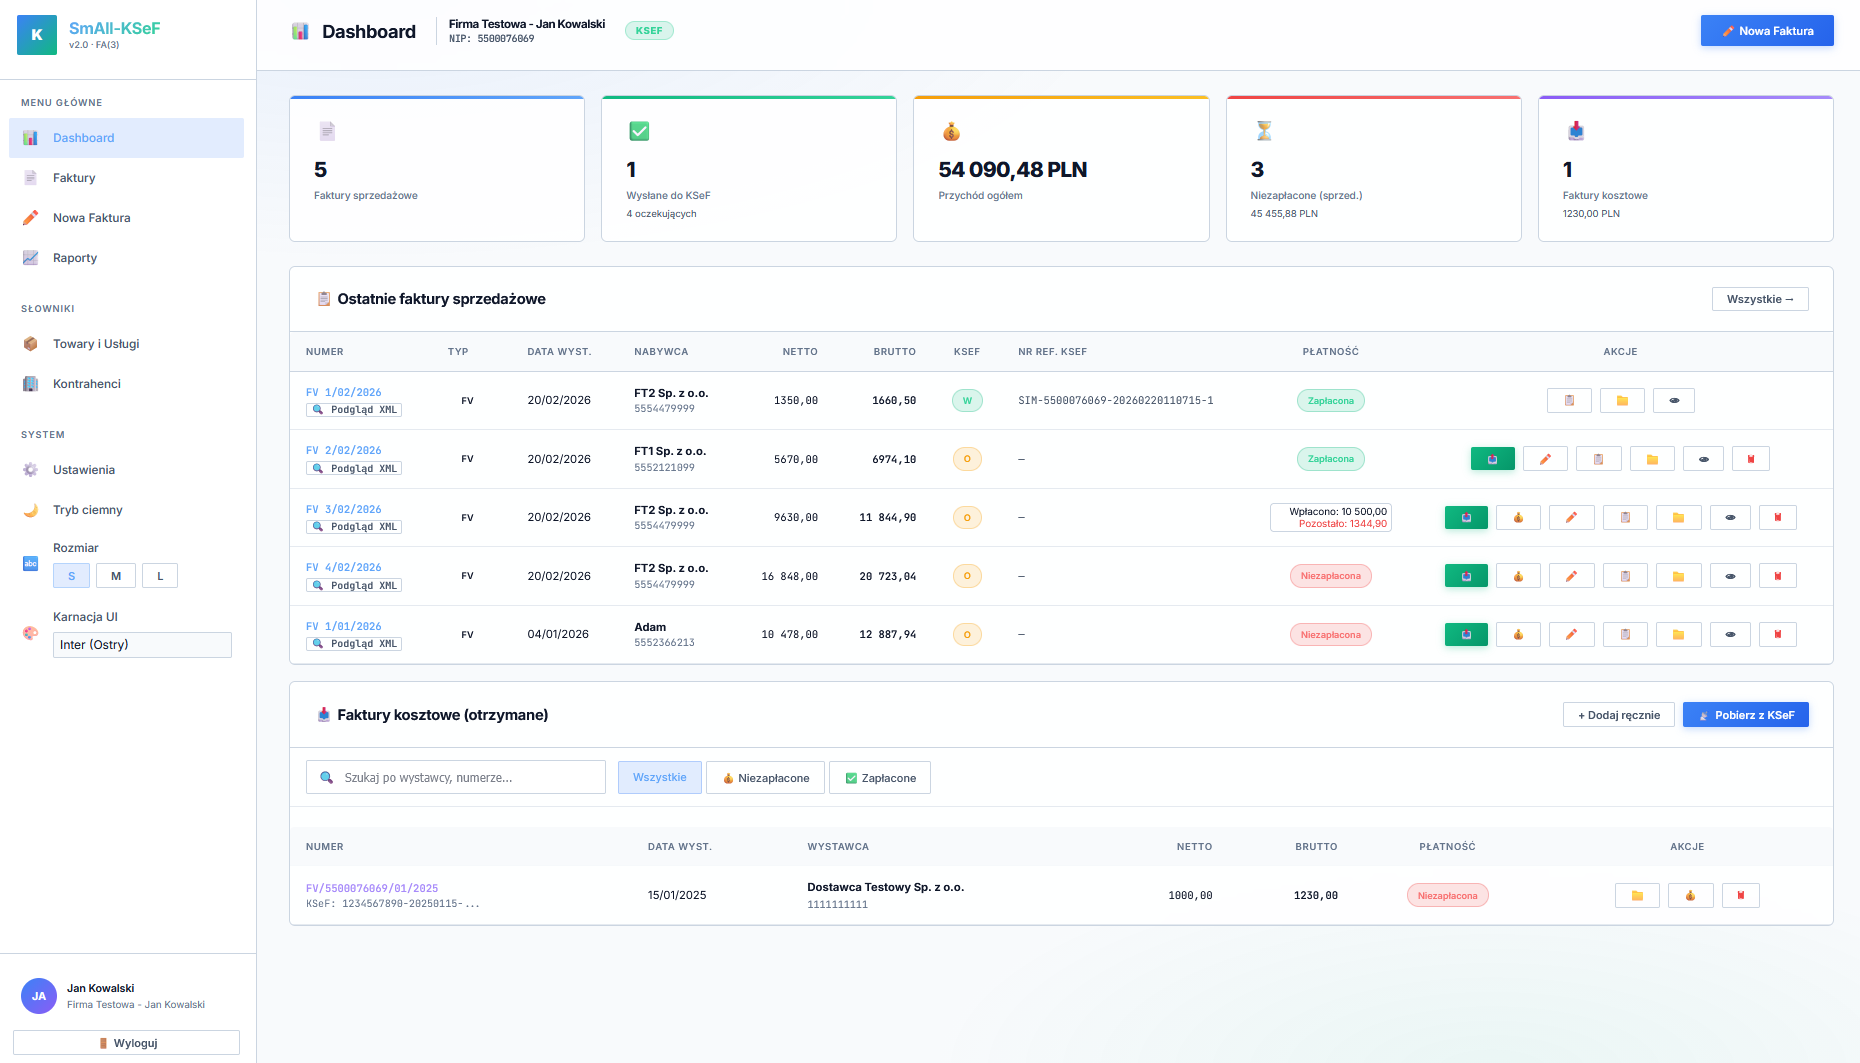This screenshot has width=1860, height=1063.
Task: Open the folder icon for FV 1/02/2026
Action: coord(1621,400)
